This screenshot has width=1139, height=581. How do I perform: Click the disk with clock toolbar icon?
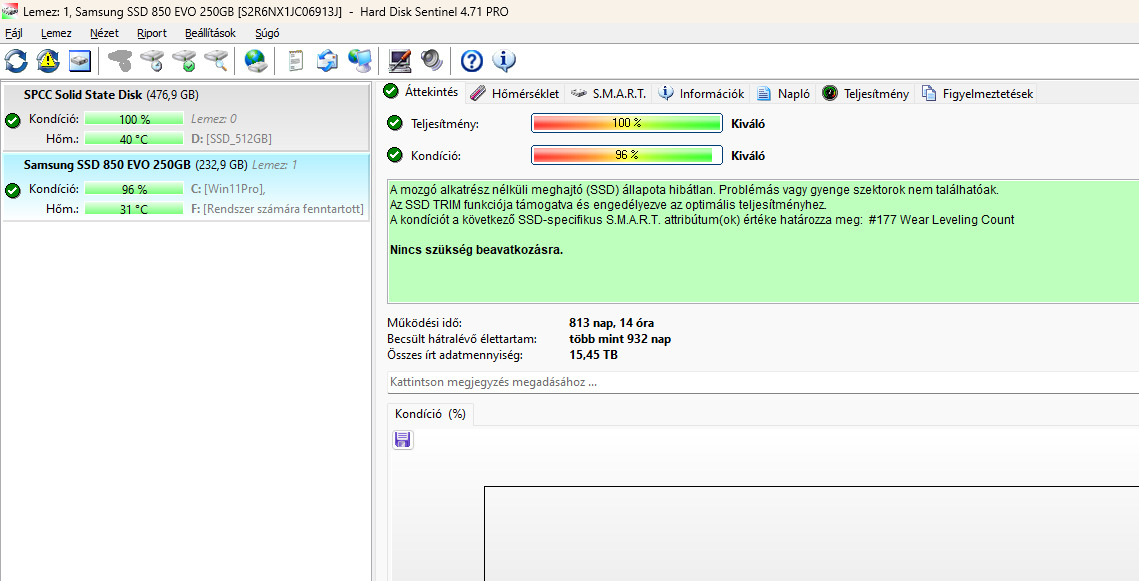pos(153,61)
